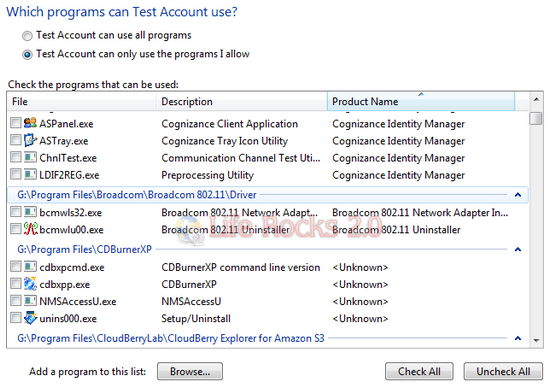Select the cdbxpp.exe CDBurnerXP icon

[x=30, y=284]
